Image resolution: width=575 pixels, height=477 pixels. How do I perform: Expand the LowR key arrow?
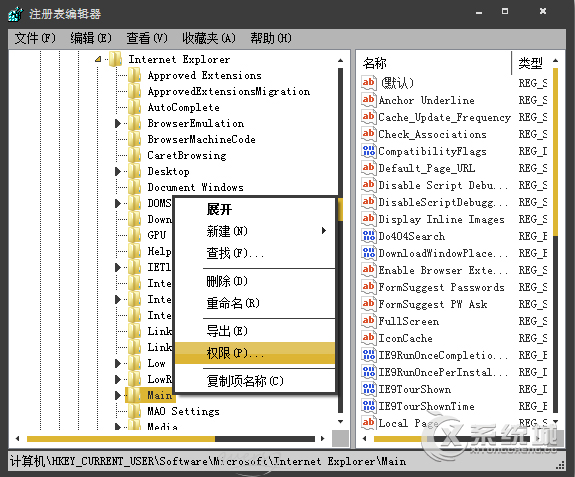click(x=118, y=379)
